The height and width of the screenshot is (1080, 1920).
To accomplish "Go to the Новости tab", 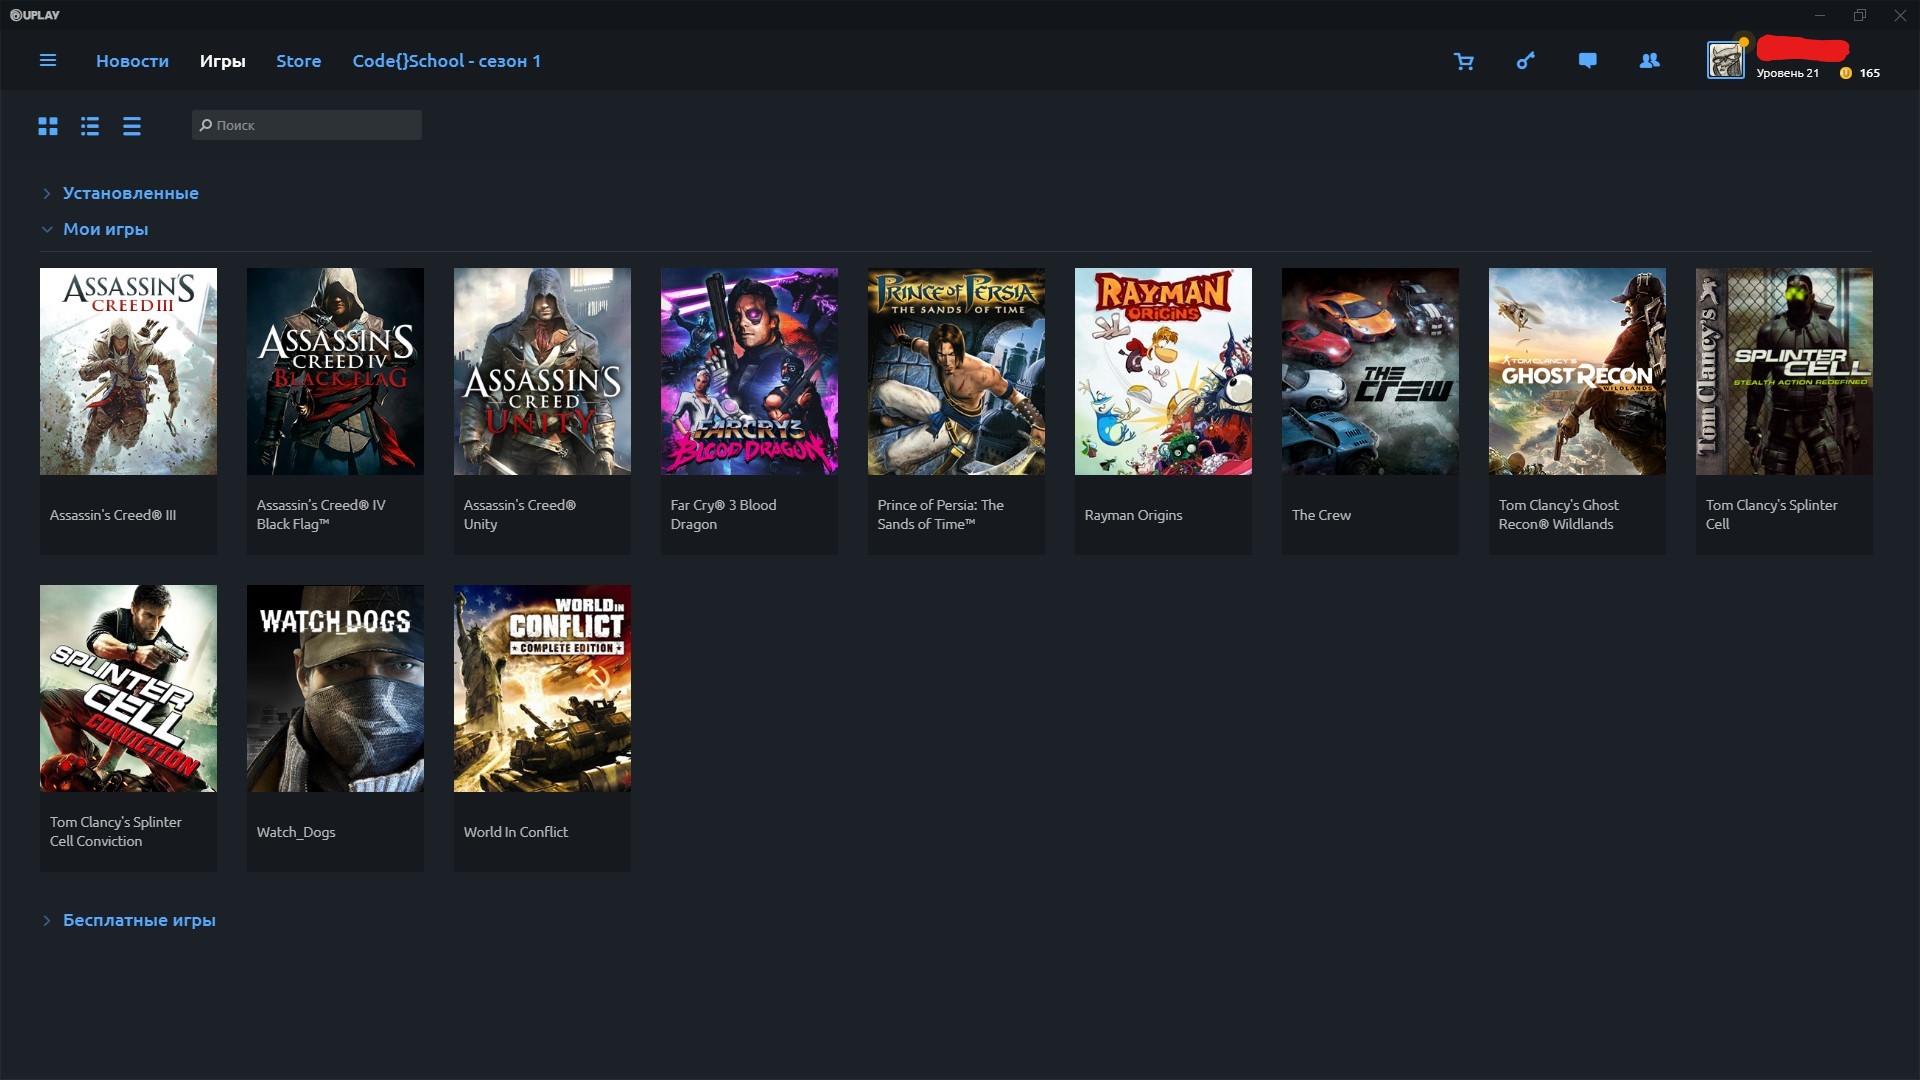I will 132,61.
